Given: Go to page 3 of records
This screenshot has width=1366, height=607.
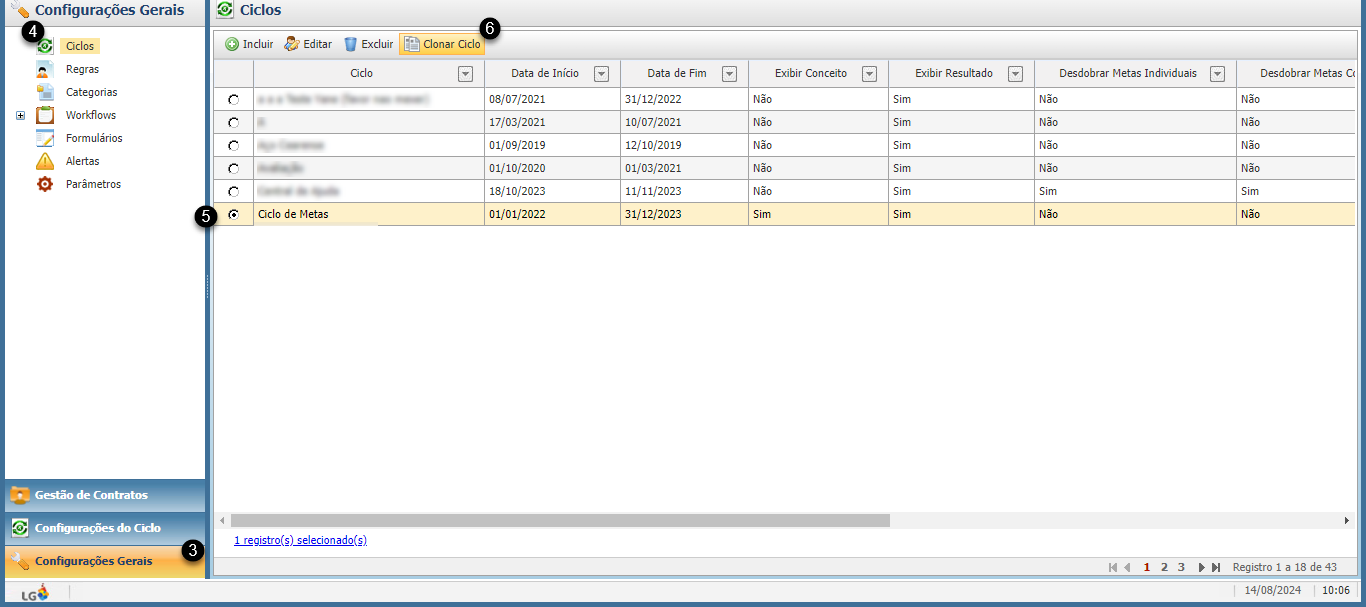Looking at the screenshot, I should 1181,567.
